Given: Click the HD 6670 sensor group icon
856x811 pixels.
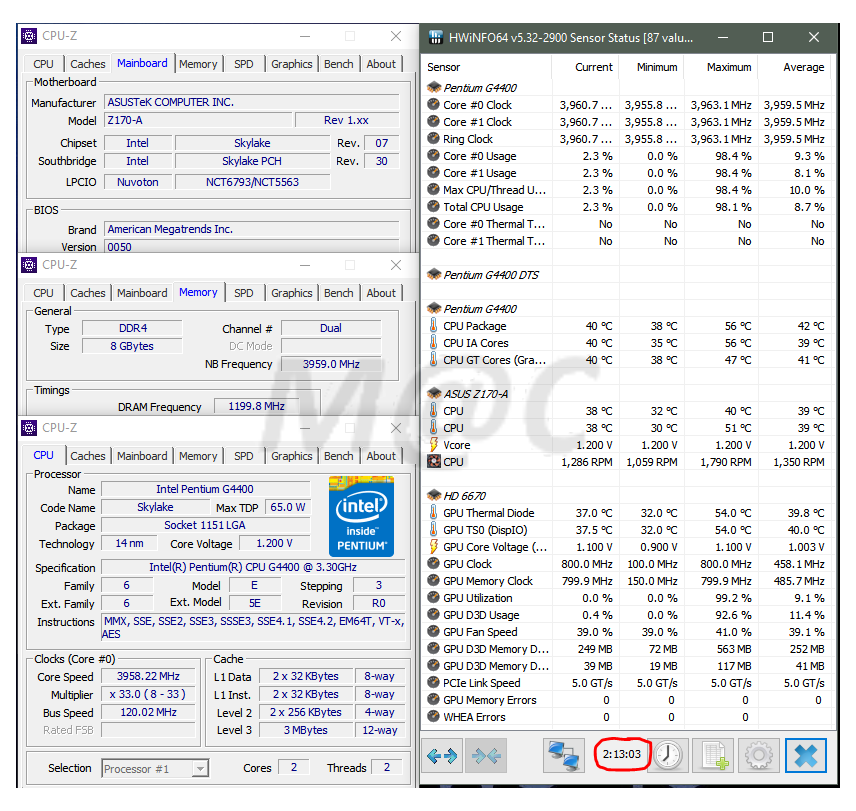Looking at the screenshot, I should [x=434, y=496].
